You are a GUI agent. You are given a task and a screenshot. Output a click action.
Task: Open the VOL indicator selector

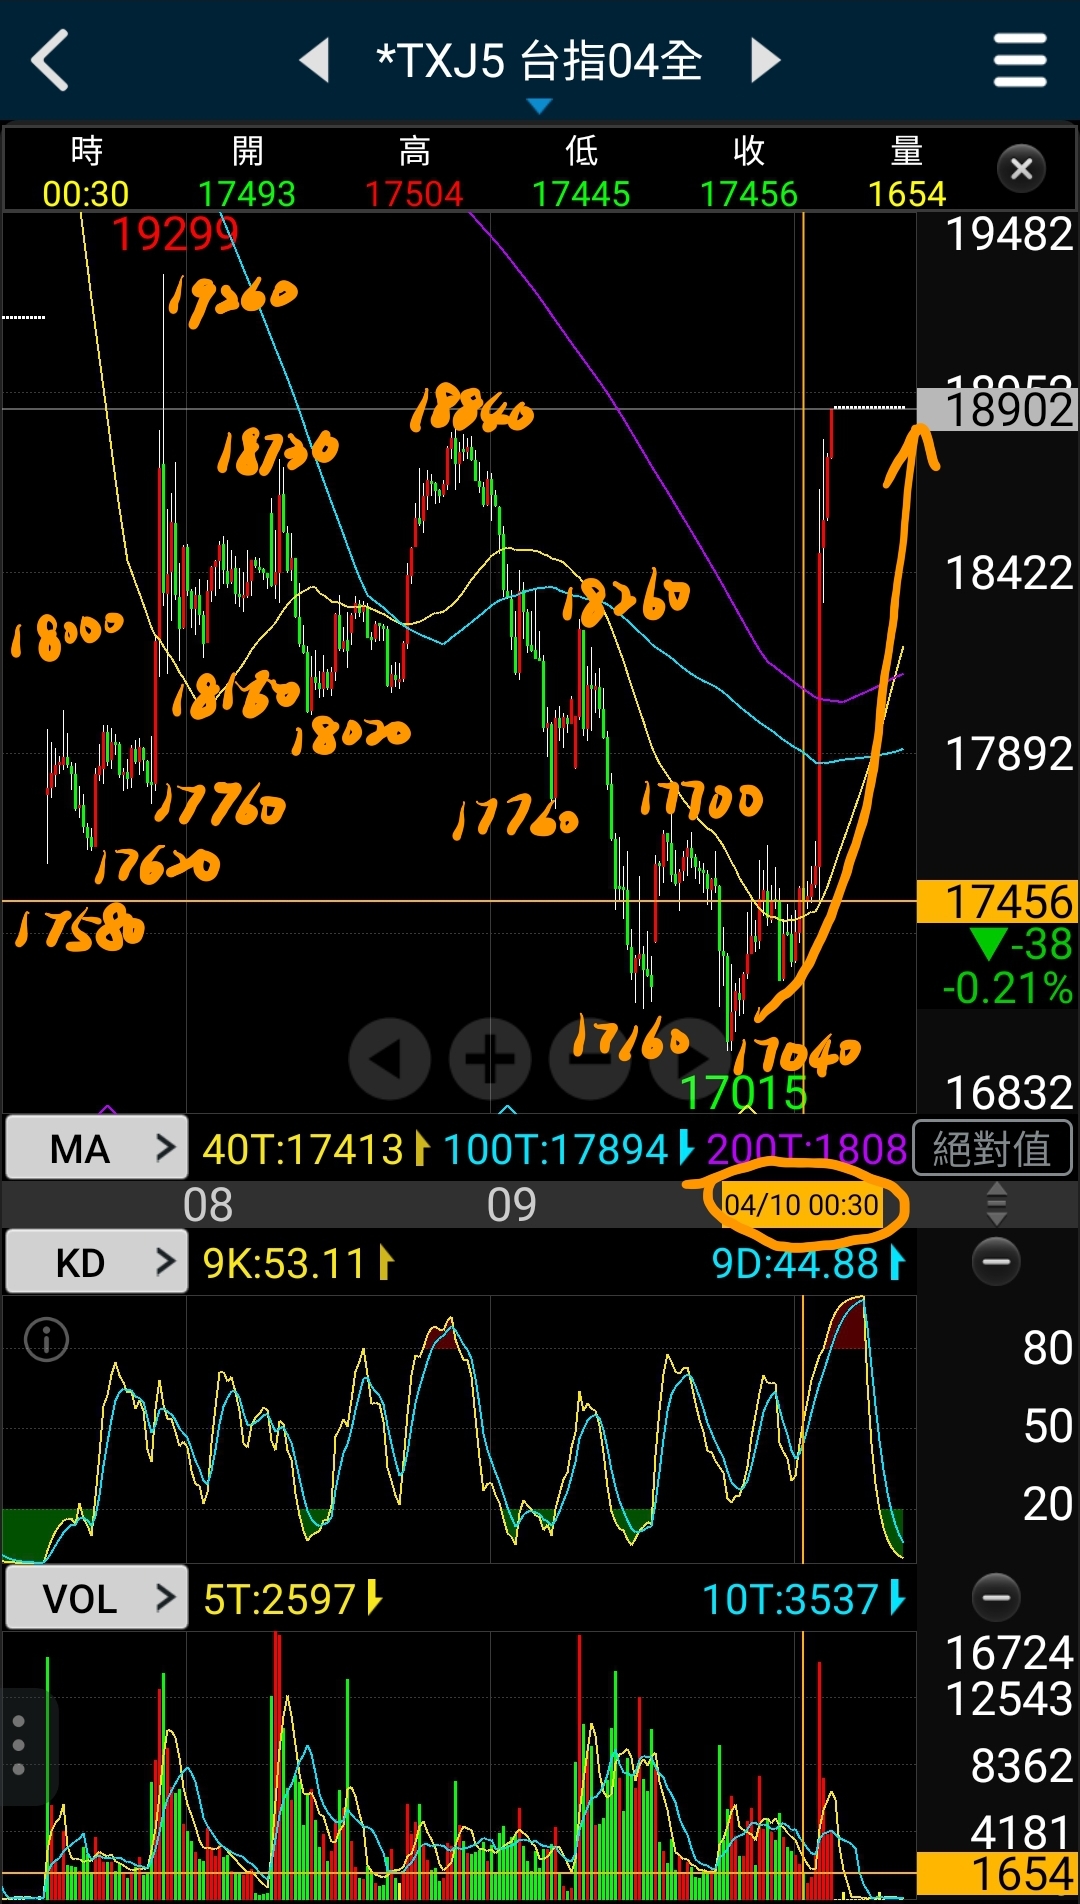96,1598
